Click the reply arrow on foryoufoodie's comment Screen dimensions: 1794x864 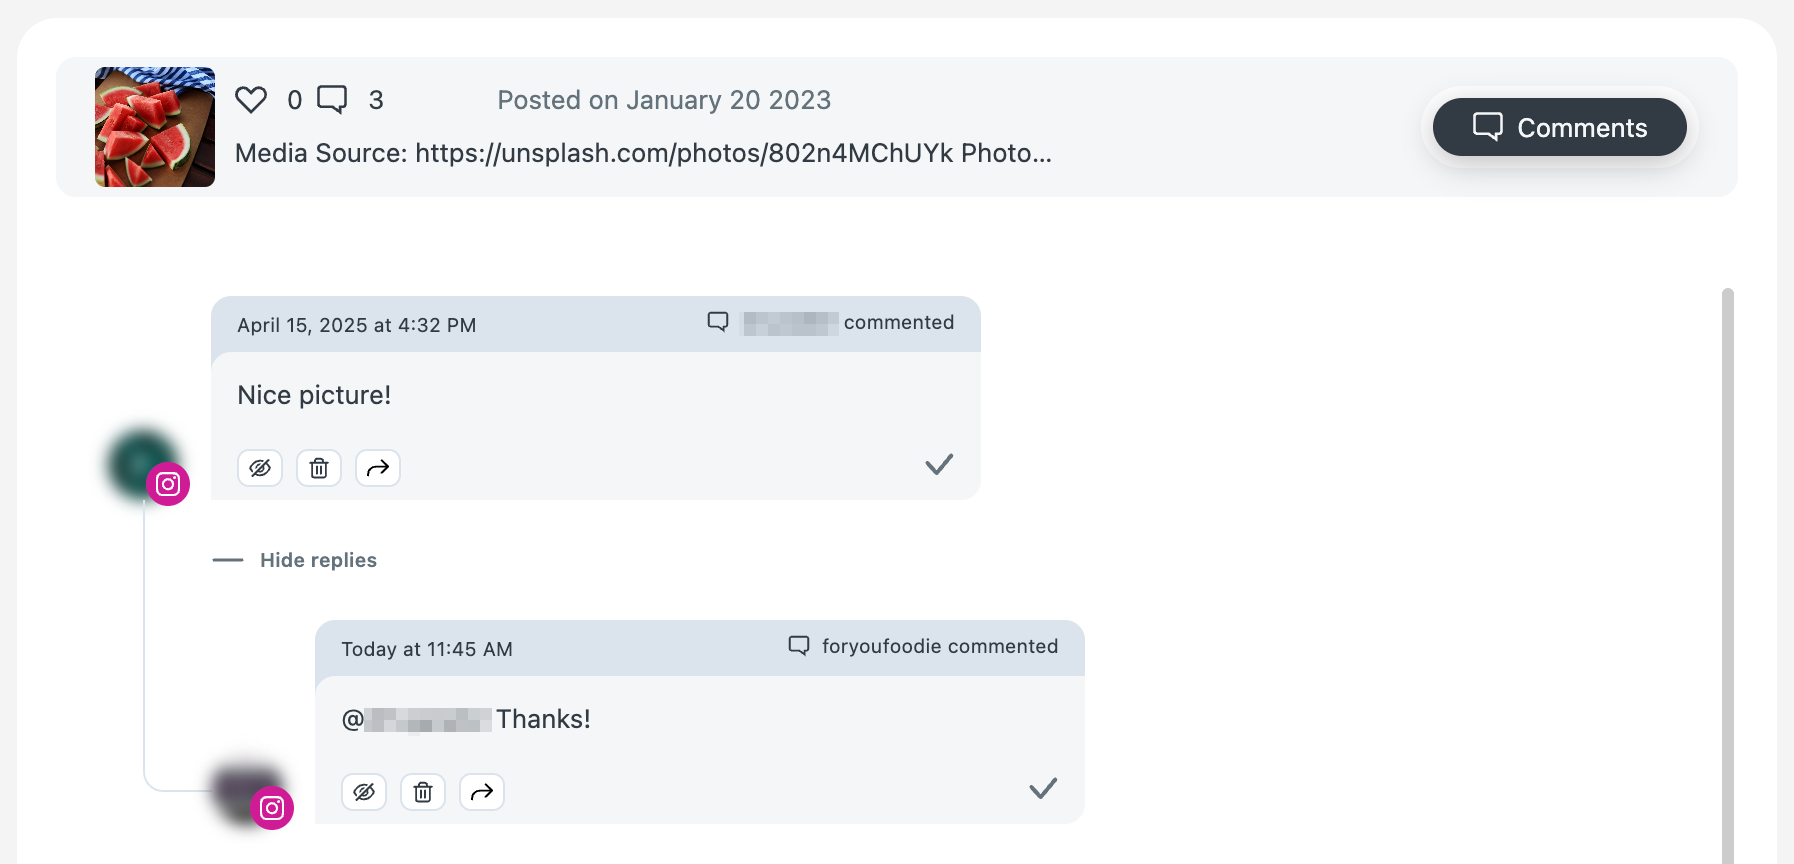point(481,791)
